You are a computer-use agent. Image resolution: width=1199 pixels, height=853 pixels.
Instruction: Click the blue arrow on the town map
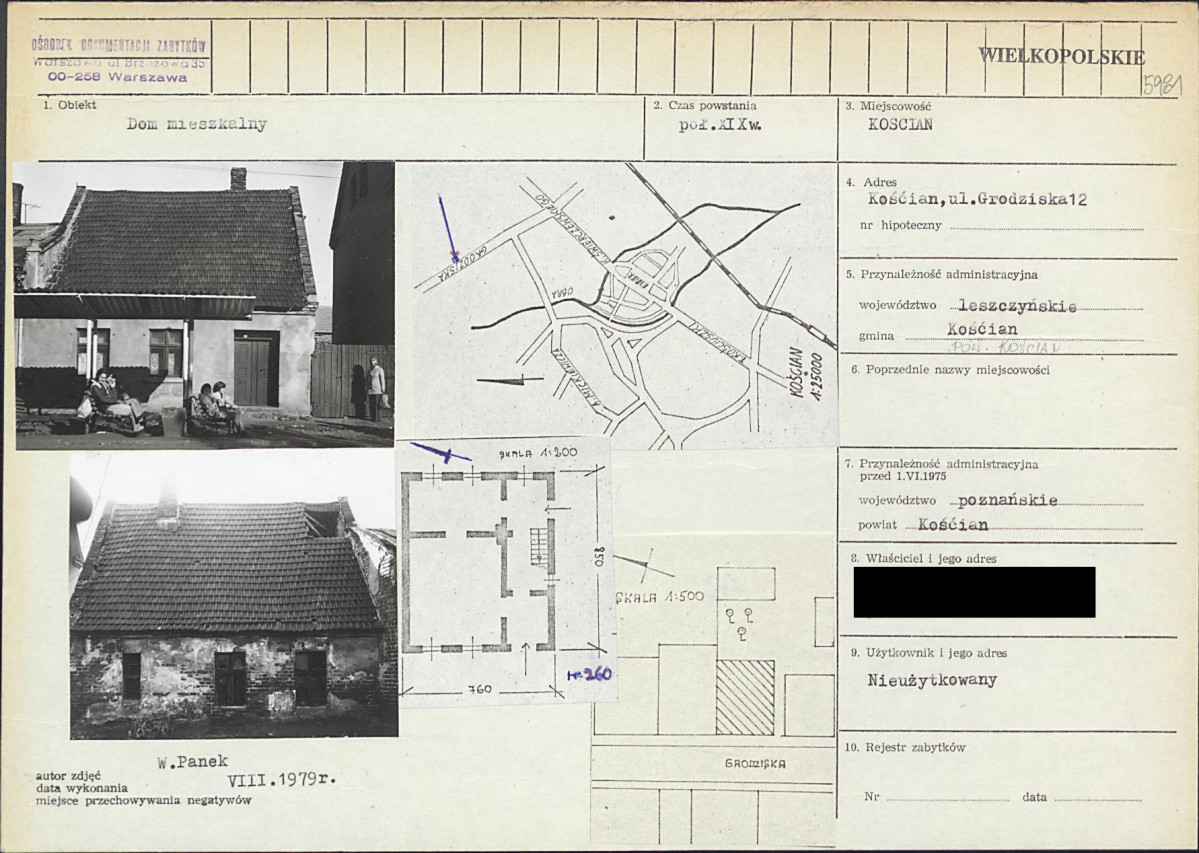(x=449, y=229)
